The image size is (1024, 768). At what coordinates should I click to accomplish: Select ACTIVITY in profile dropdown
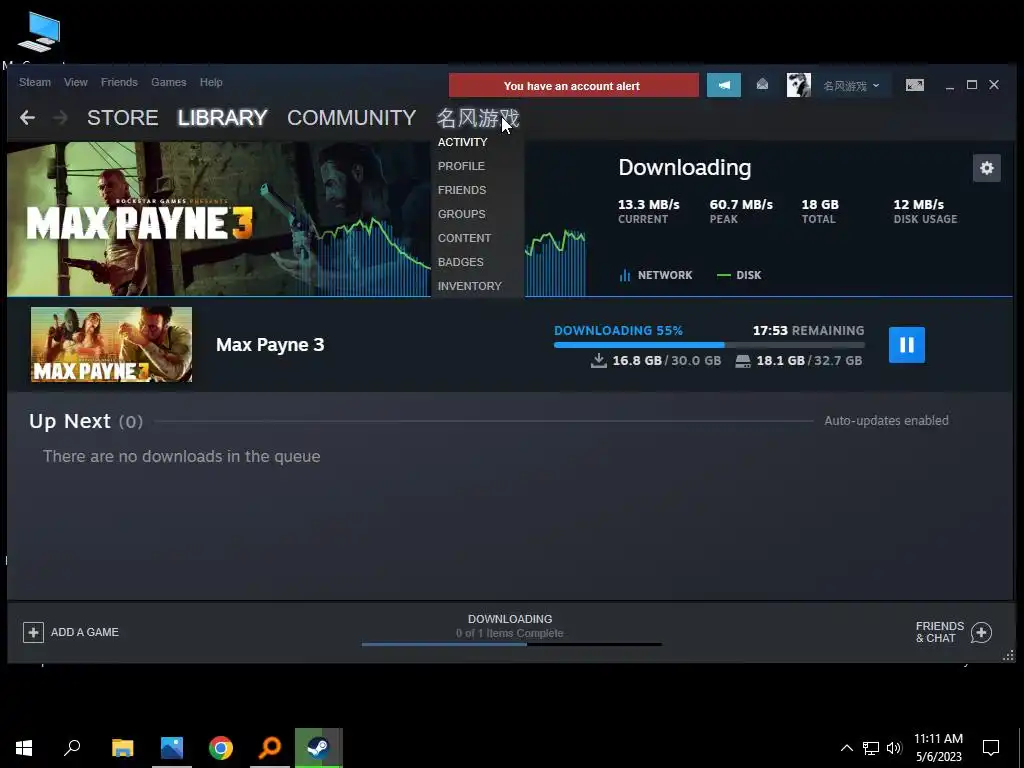click(462, 142)
